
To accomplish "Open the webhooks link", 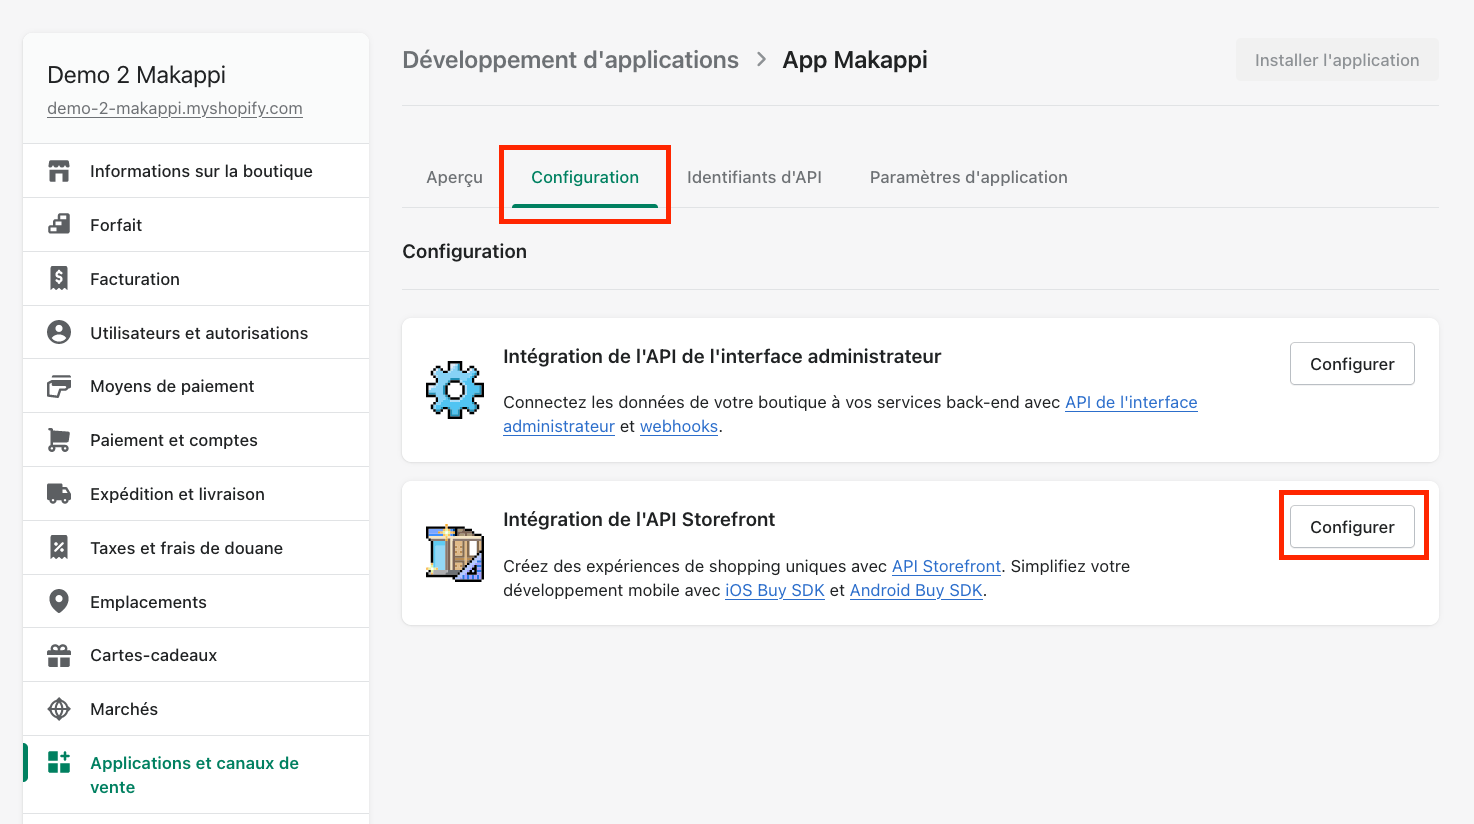I will pyautogui.click(x=679, y=426).
